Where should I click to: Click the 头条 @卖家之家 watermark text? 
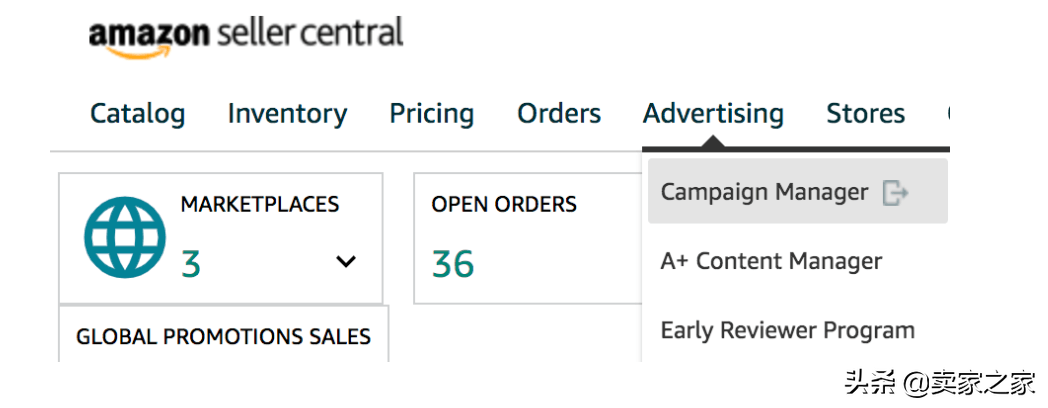(x=940, y=383)
